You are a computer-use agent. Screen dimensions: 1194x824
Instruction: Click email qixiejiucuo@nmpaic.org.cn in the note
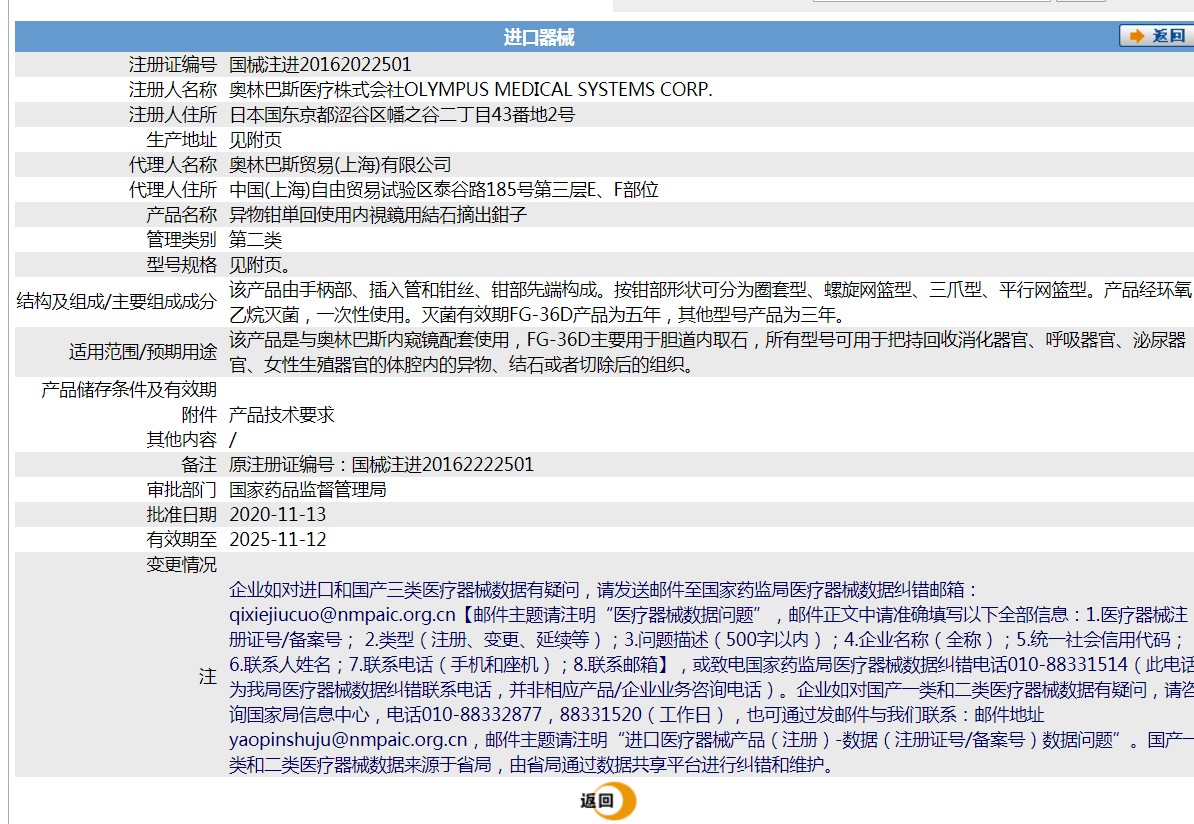pos(342,615)
